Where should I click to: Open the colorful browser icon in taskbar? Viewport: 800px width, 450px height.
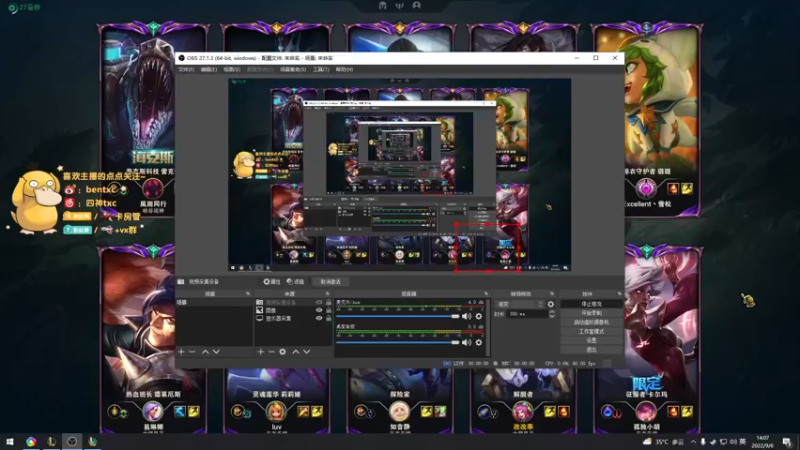tap(31, 441)
